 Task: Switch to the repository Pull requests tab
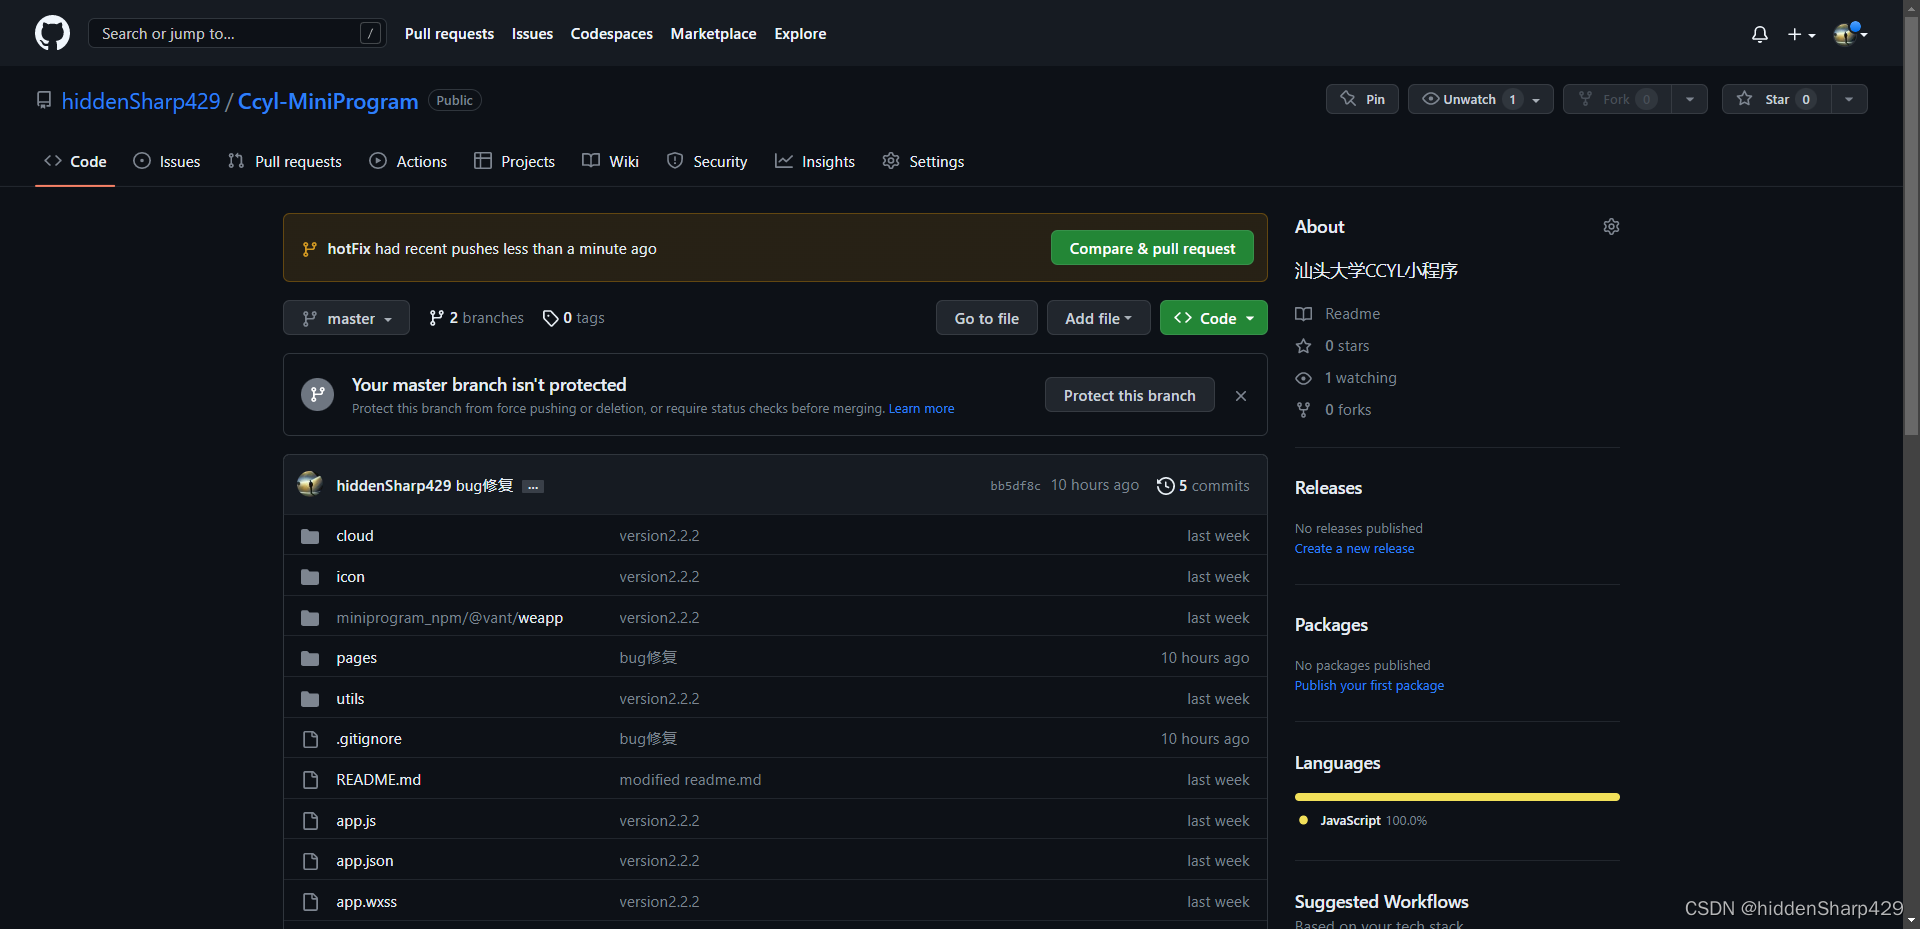click(285, 161)
